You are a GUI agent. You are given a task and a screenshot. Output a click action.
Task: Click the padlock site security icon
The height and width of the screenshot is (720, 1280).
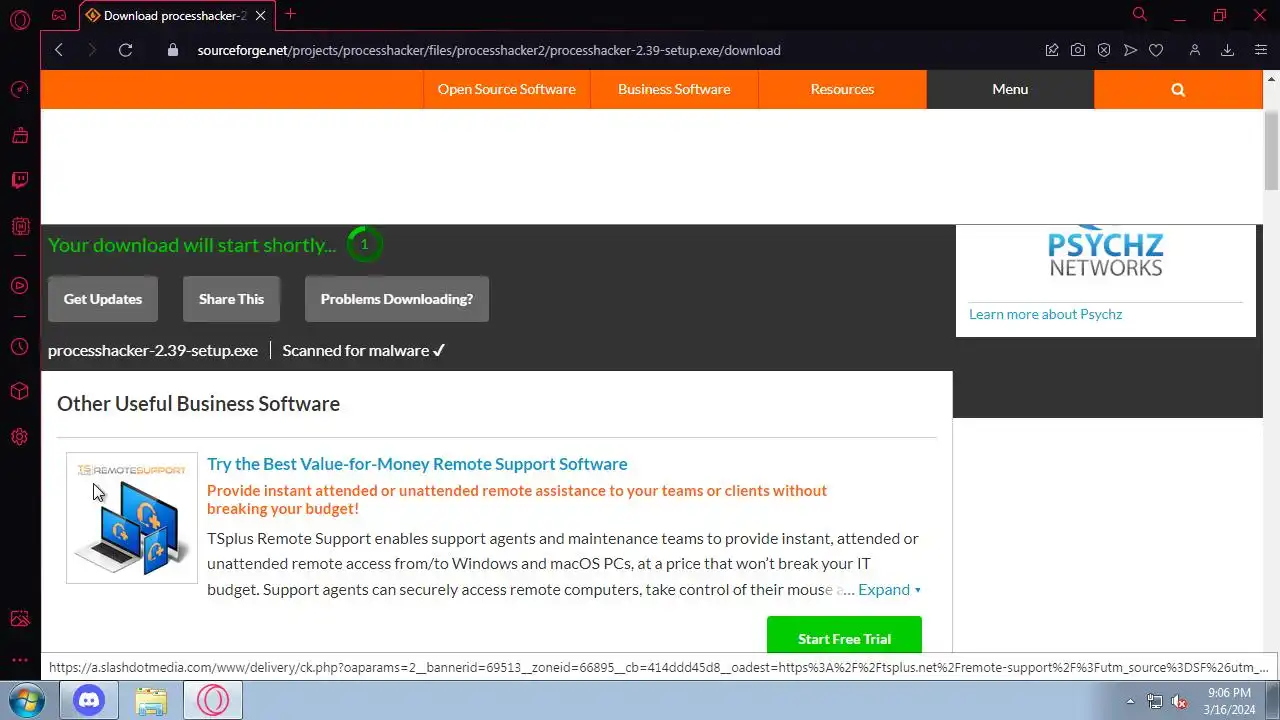click(x=172, y=50)
